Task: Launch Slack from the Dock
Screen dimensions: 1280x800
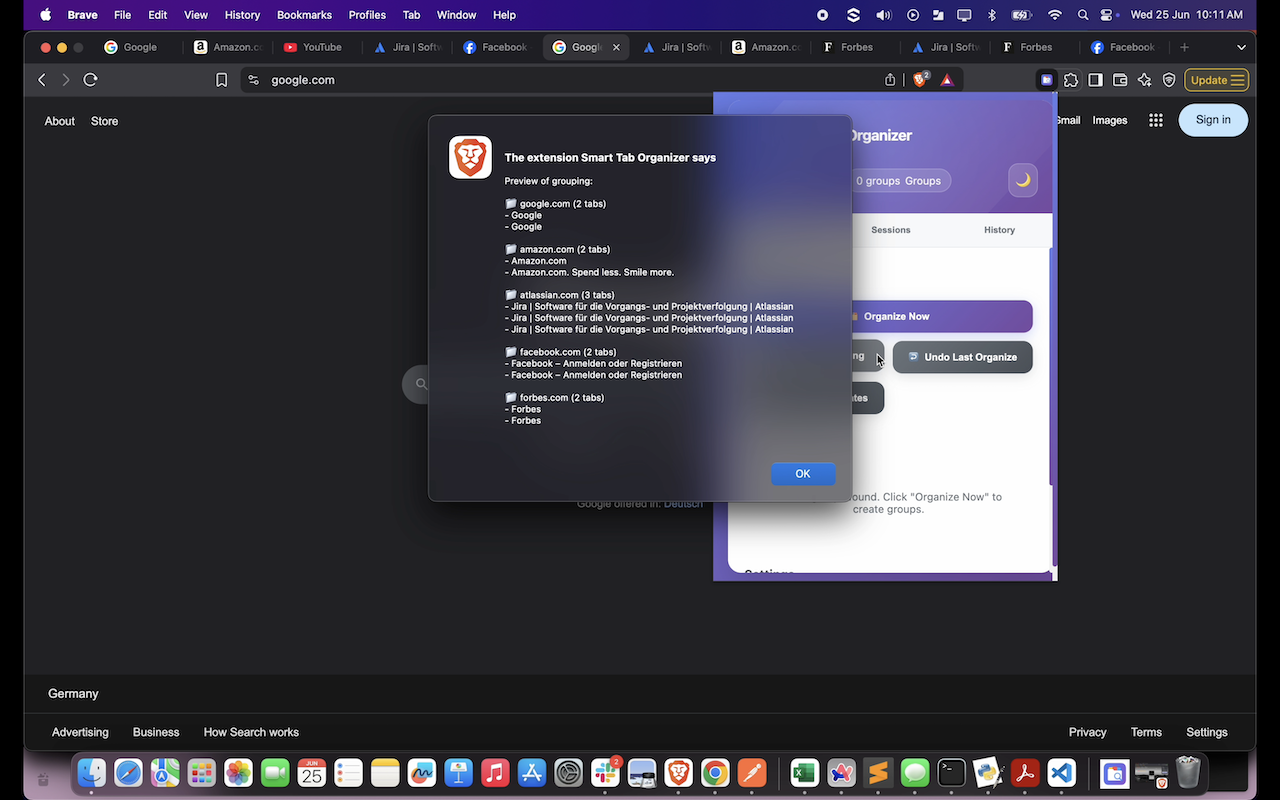Action: [605, 773]
